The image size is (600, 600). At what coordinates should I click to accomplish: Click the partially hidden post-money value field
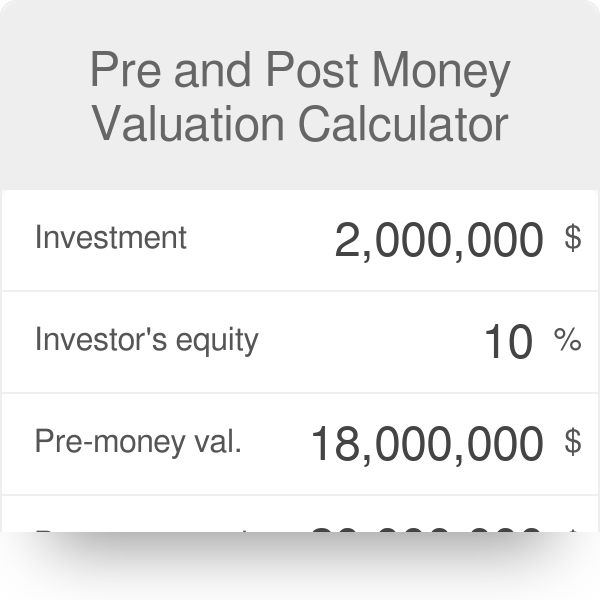pos(427,528)
